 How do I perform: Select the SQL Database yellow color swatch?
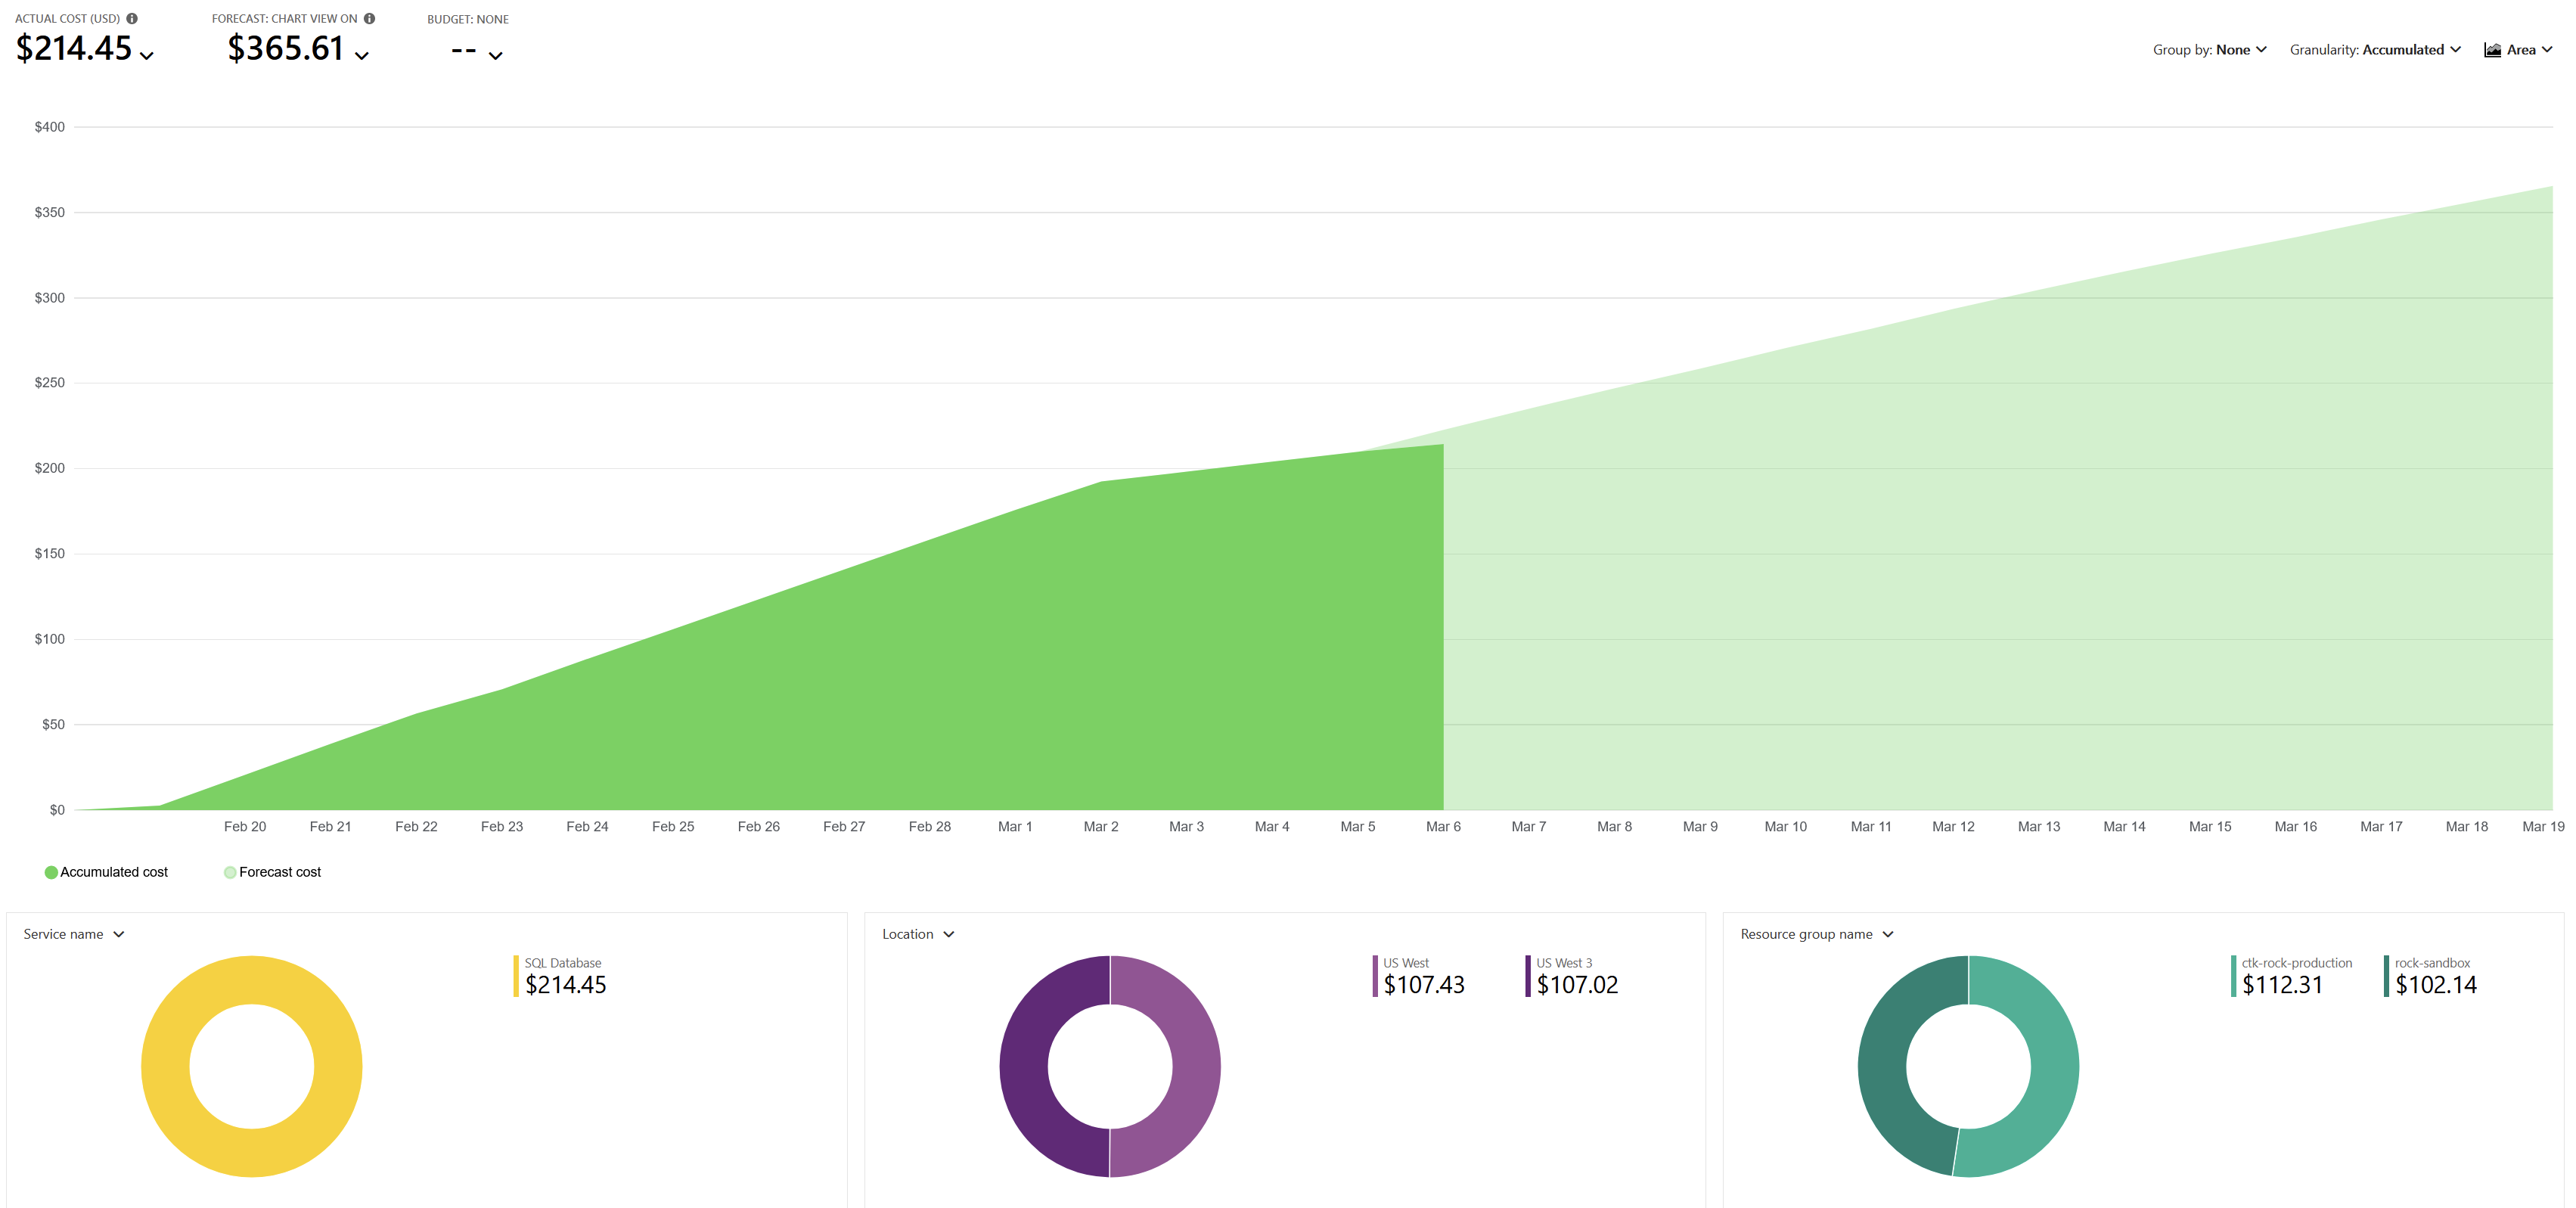(x=516, y=976)
